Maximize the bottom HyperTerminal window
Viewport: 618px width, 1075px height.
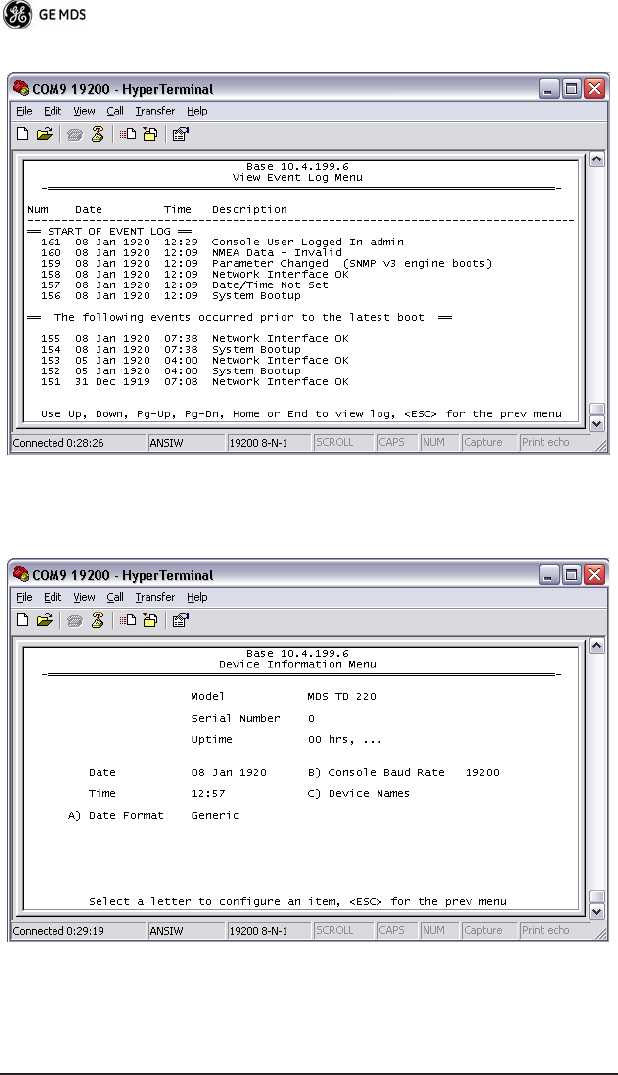571,575
